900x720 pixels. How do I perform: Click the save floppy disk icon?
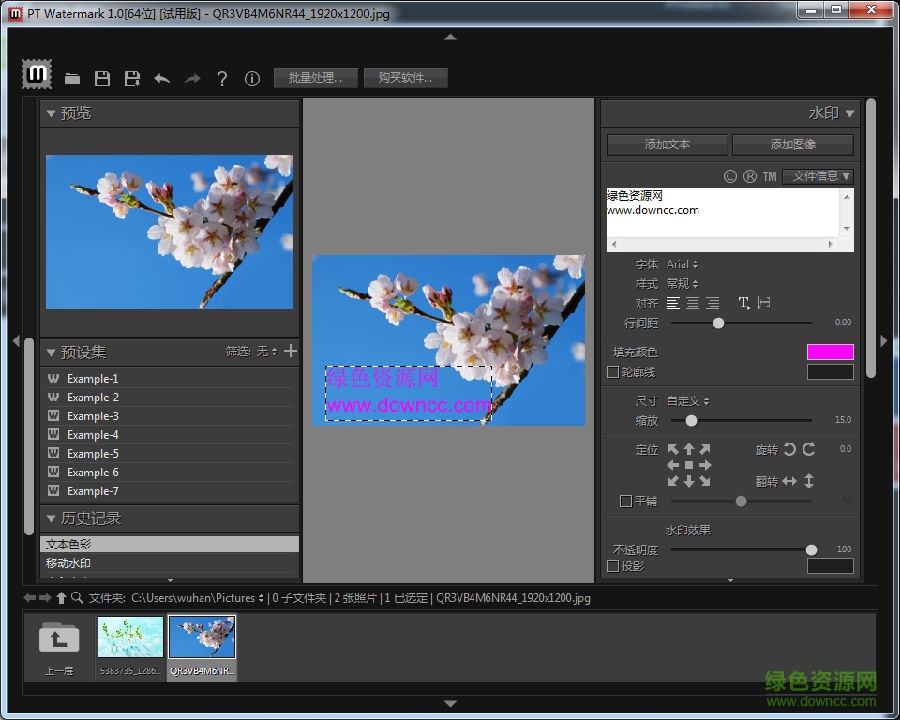(x=102, y=78)
